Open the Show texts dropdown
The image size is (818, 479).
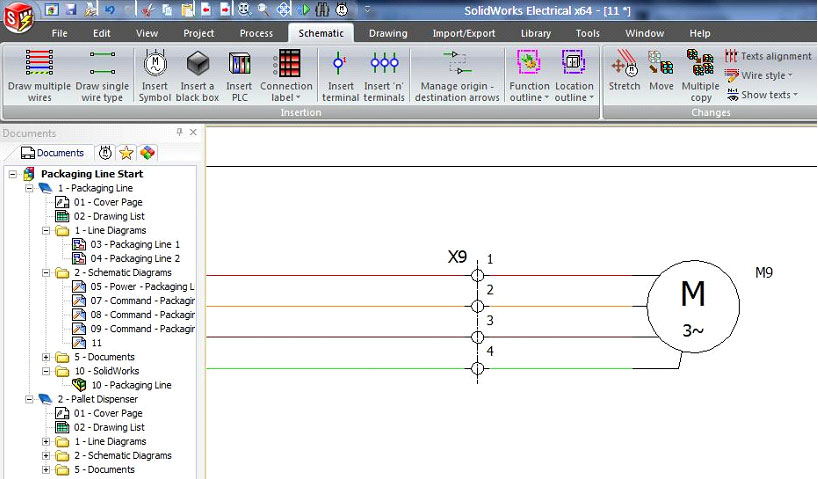(x=762, y=94)
